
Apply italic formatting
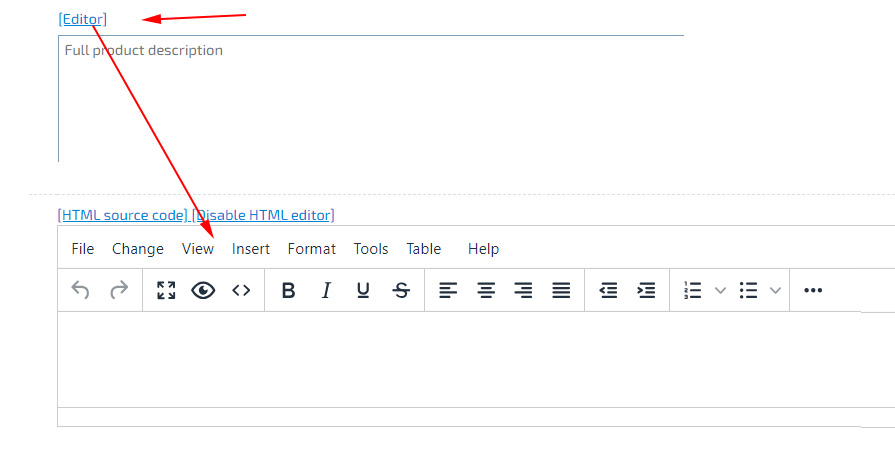(326, 290)
